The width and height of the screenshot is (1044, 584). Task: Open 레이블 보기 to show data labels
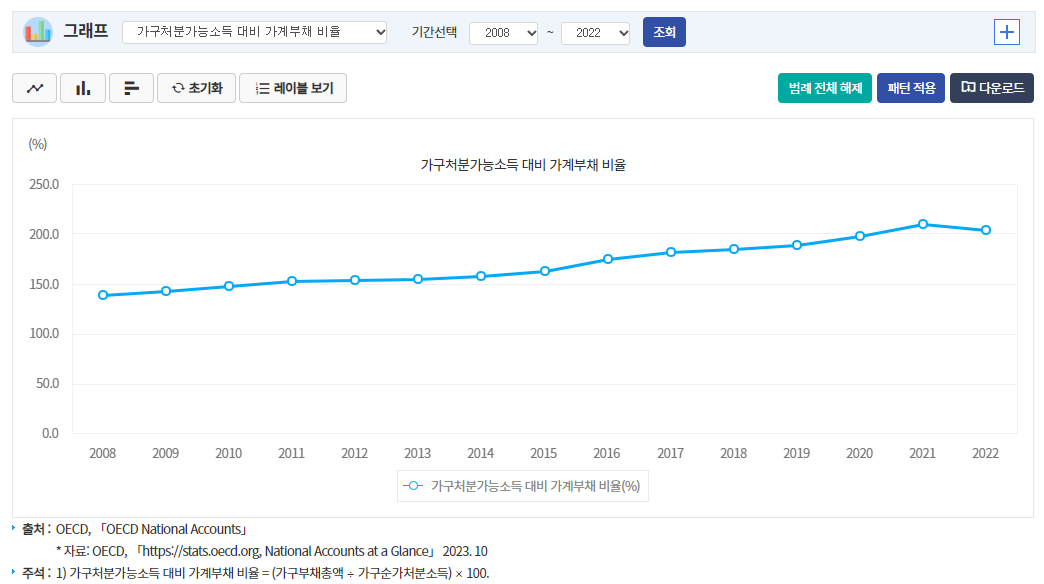[293, 88]
